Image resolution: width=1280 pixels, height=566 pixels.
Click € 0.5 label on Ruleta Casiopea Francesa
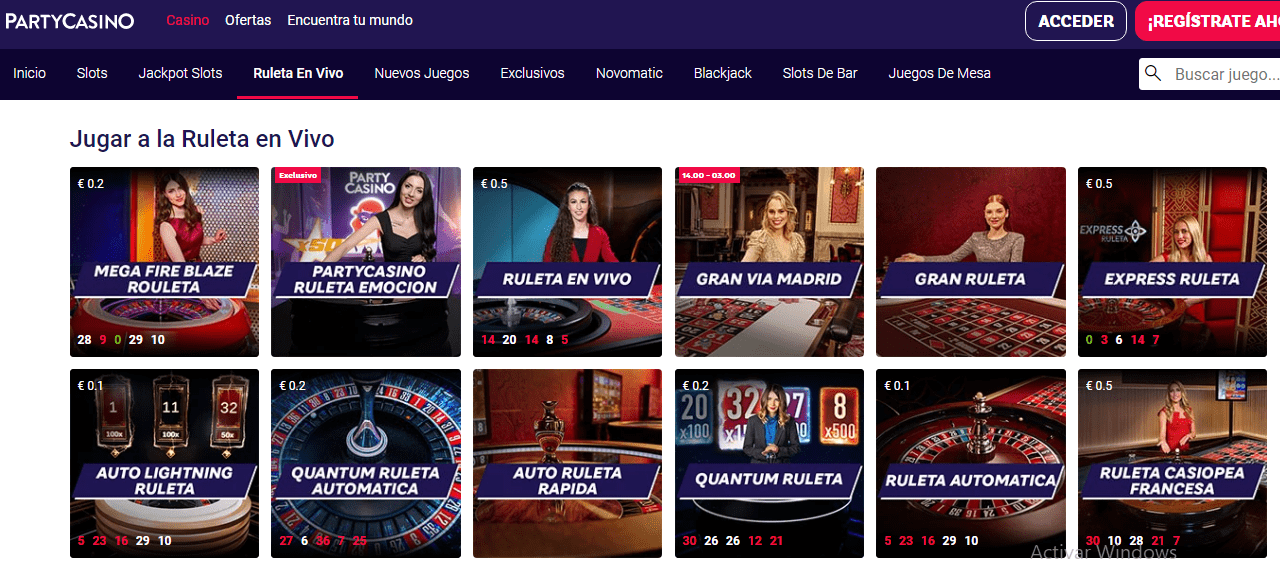click(1099, 385)
